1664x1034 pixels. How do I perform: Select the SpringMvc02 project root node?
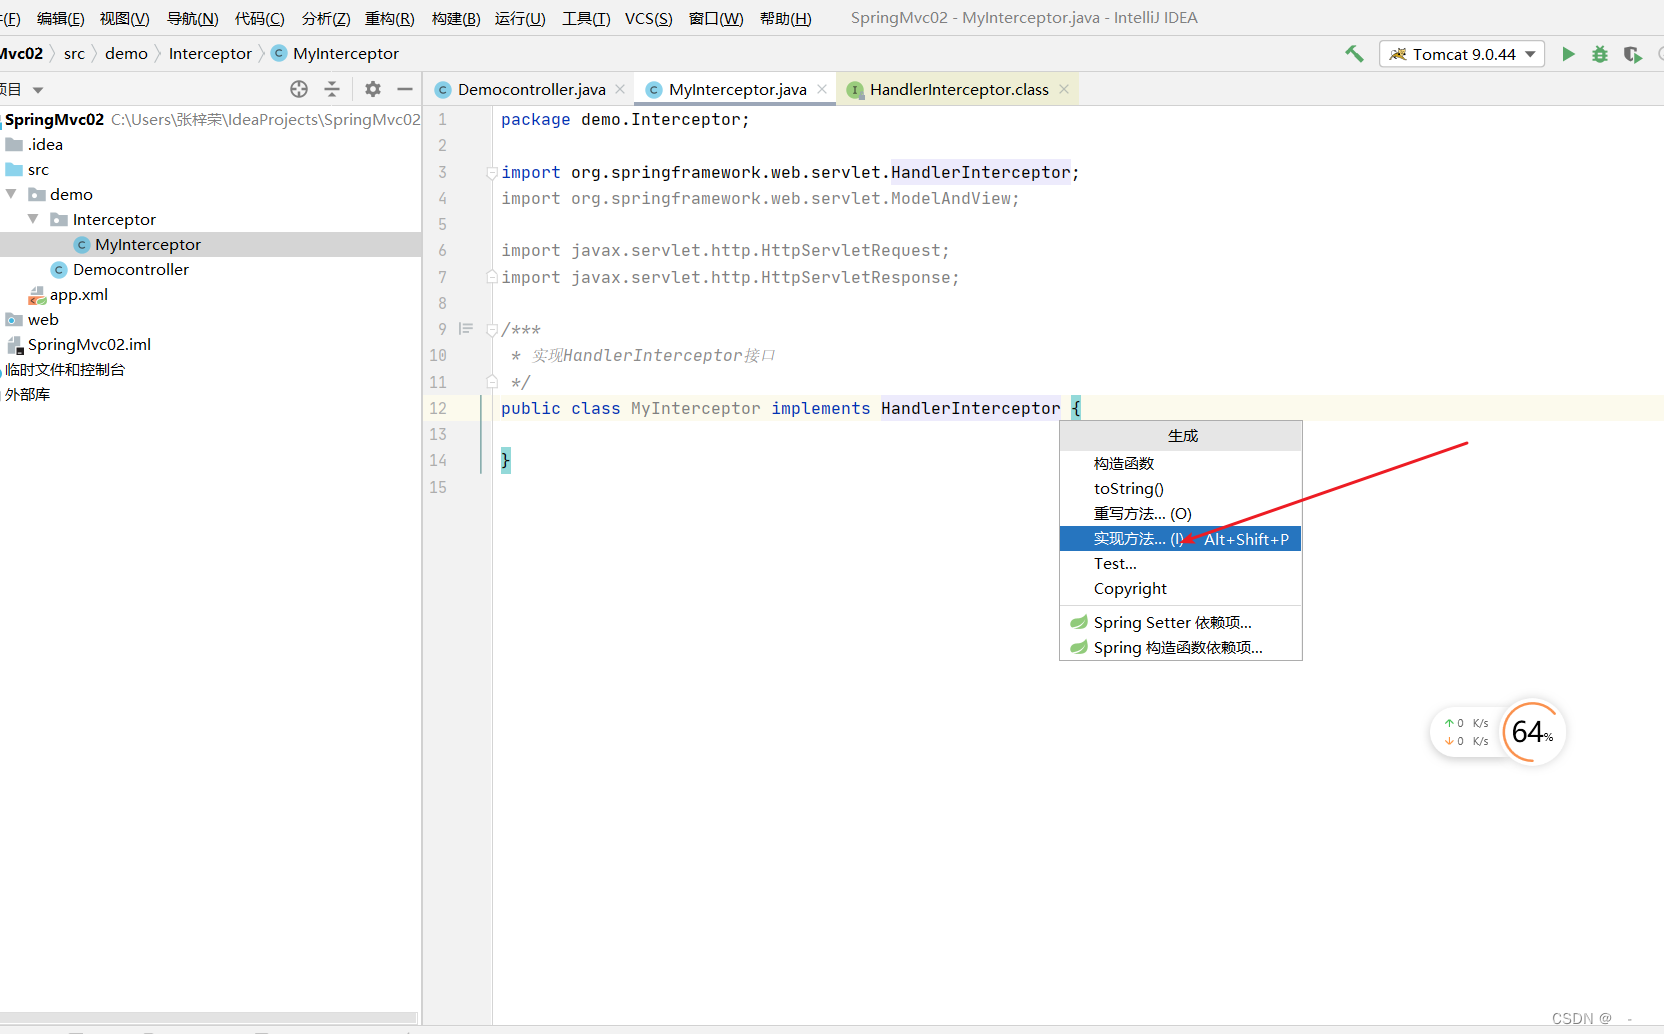(x=54, y=119)
